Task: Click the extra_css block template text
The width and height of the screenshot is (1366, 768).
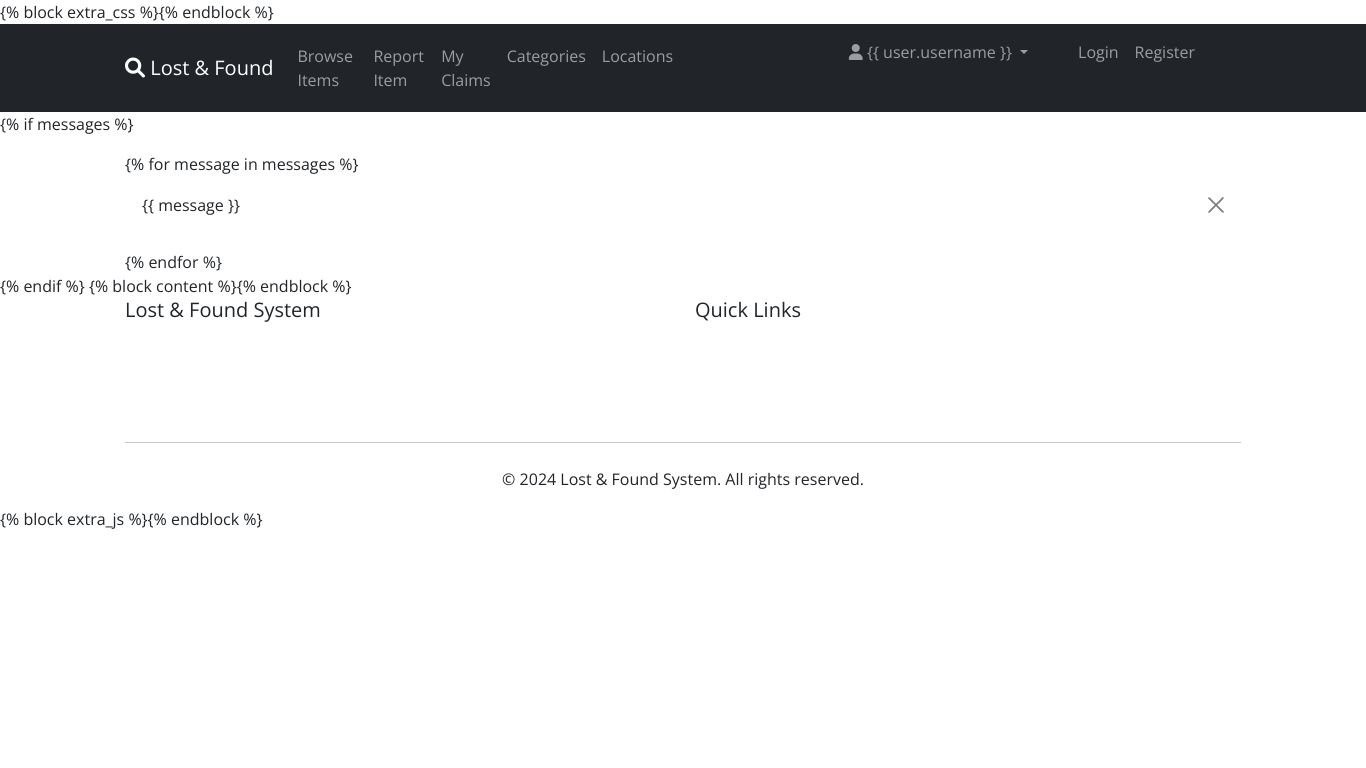Action: tap(137, 12)
